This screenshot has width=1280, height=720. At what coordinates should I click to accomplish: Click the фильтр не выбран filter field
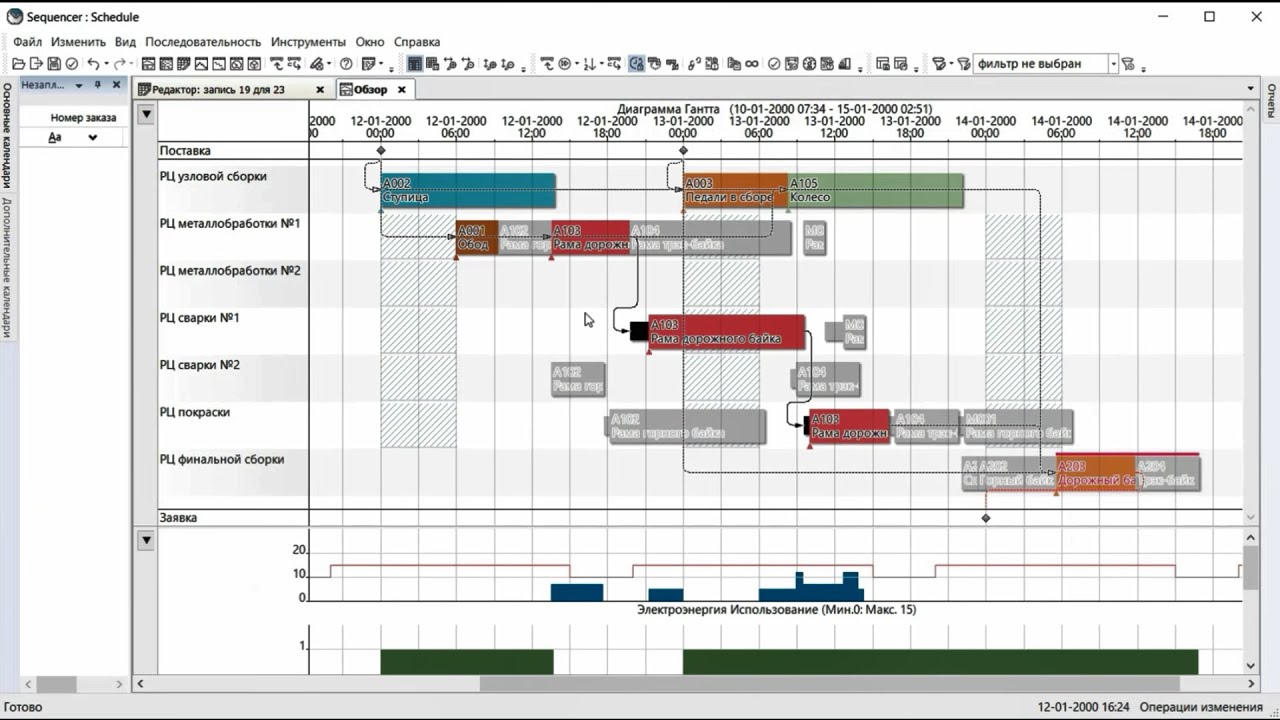tap(1040, 64)
